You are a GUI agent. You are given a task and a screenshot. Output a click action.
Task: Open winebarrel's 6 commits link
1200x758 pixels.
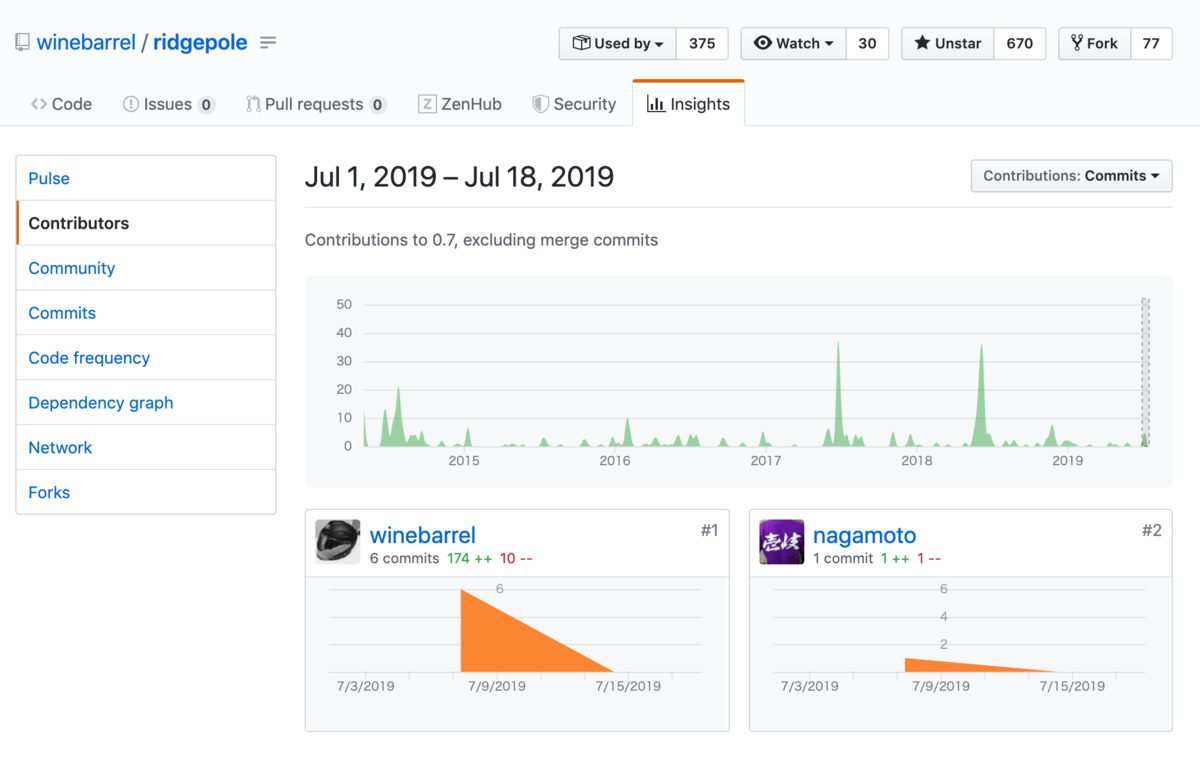pos(404,558)
